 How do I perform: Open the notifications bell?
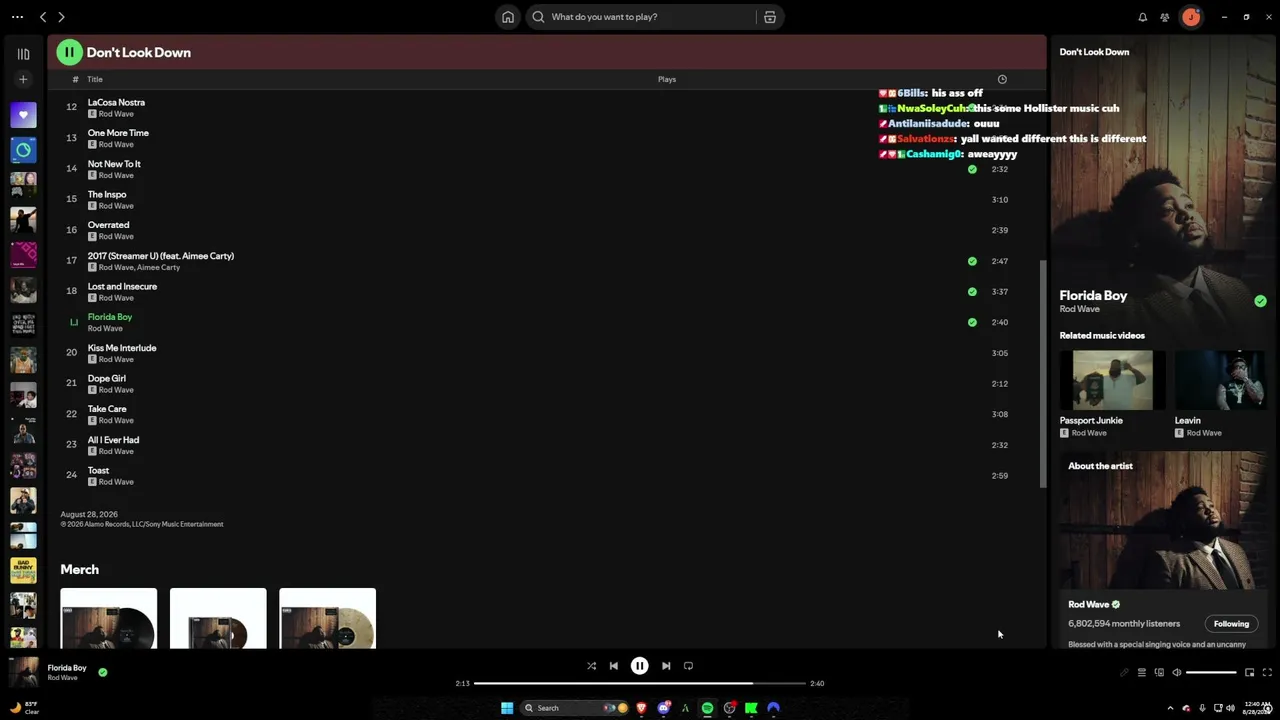pyautogui.click(x=1143, y=17)
